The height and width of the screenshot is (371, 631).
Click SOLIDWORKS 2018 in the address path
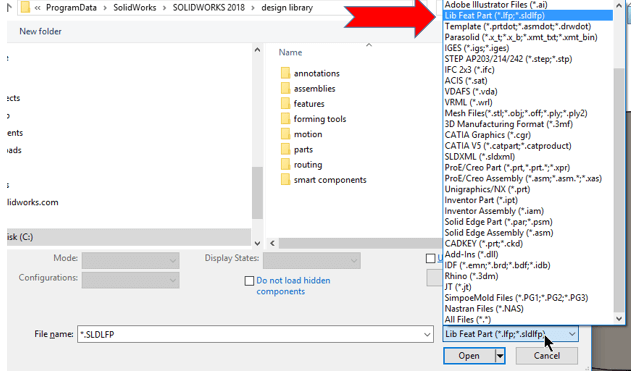point(208,7)
